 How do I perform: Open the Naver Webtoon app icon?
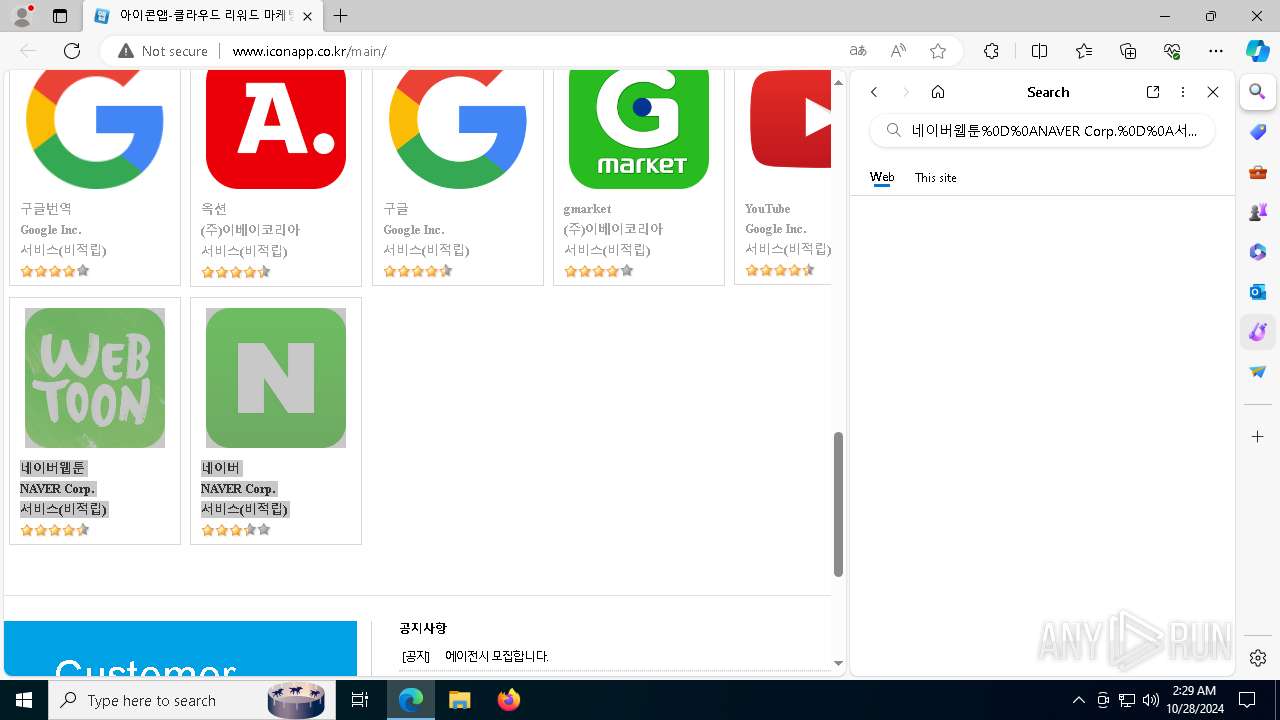(95, 378)
